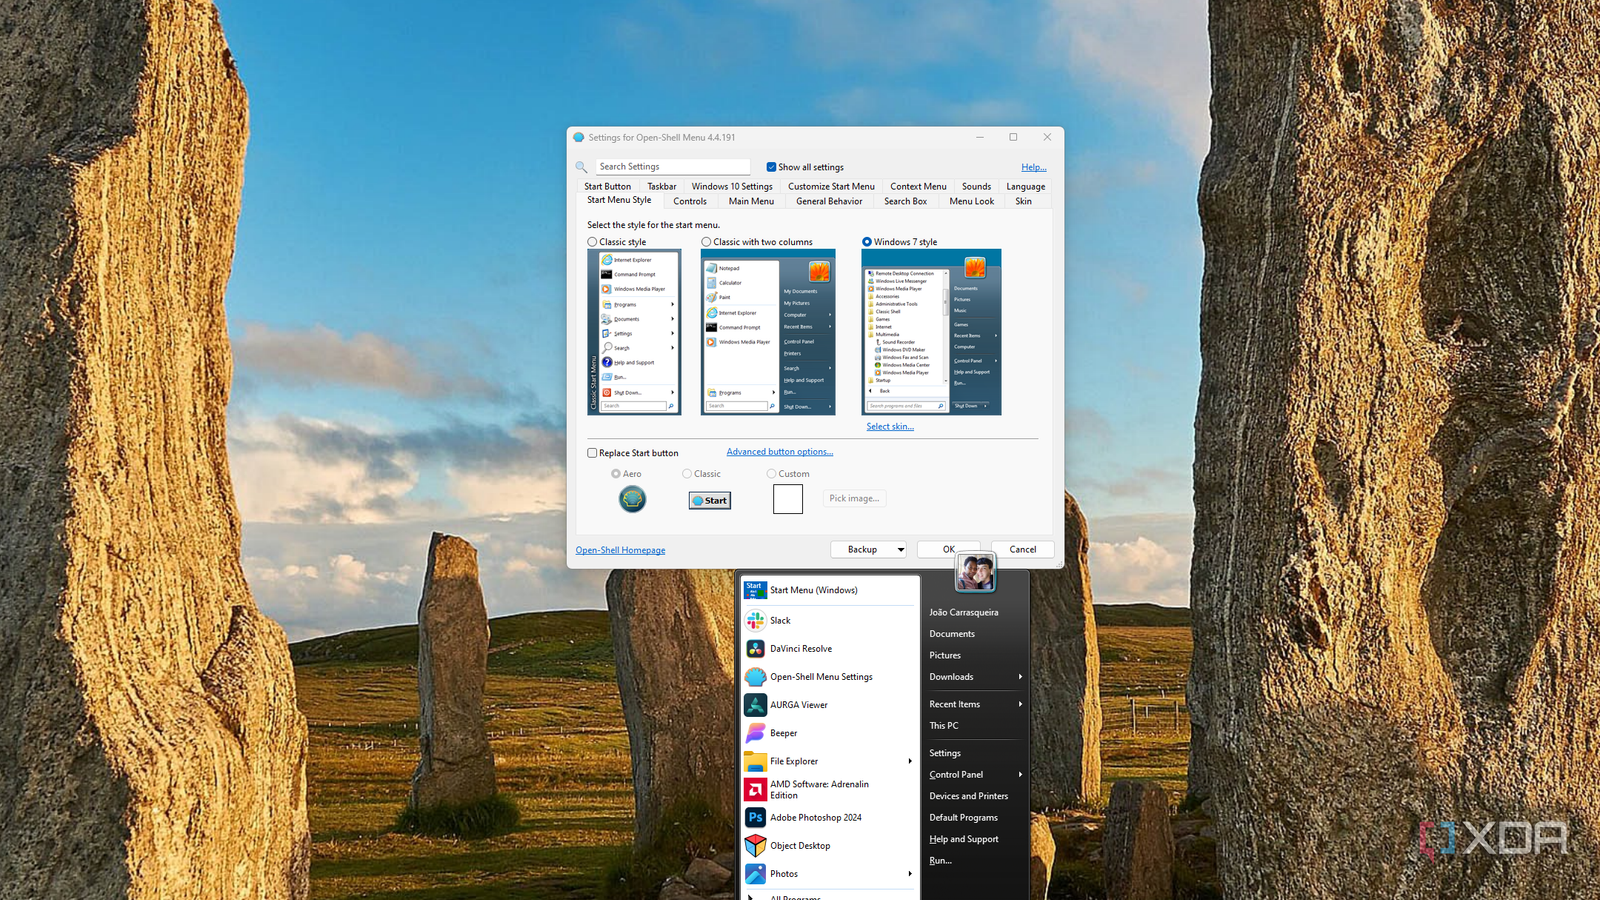Image resolution: width=1600 pixels, height=900 pixels.
Task: Open AMD Software: Adrenalin Edition
Action: 820,789
